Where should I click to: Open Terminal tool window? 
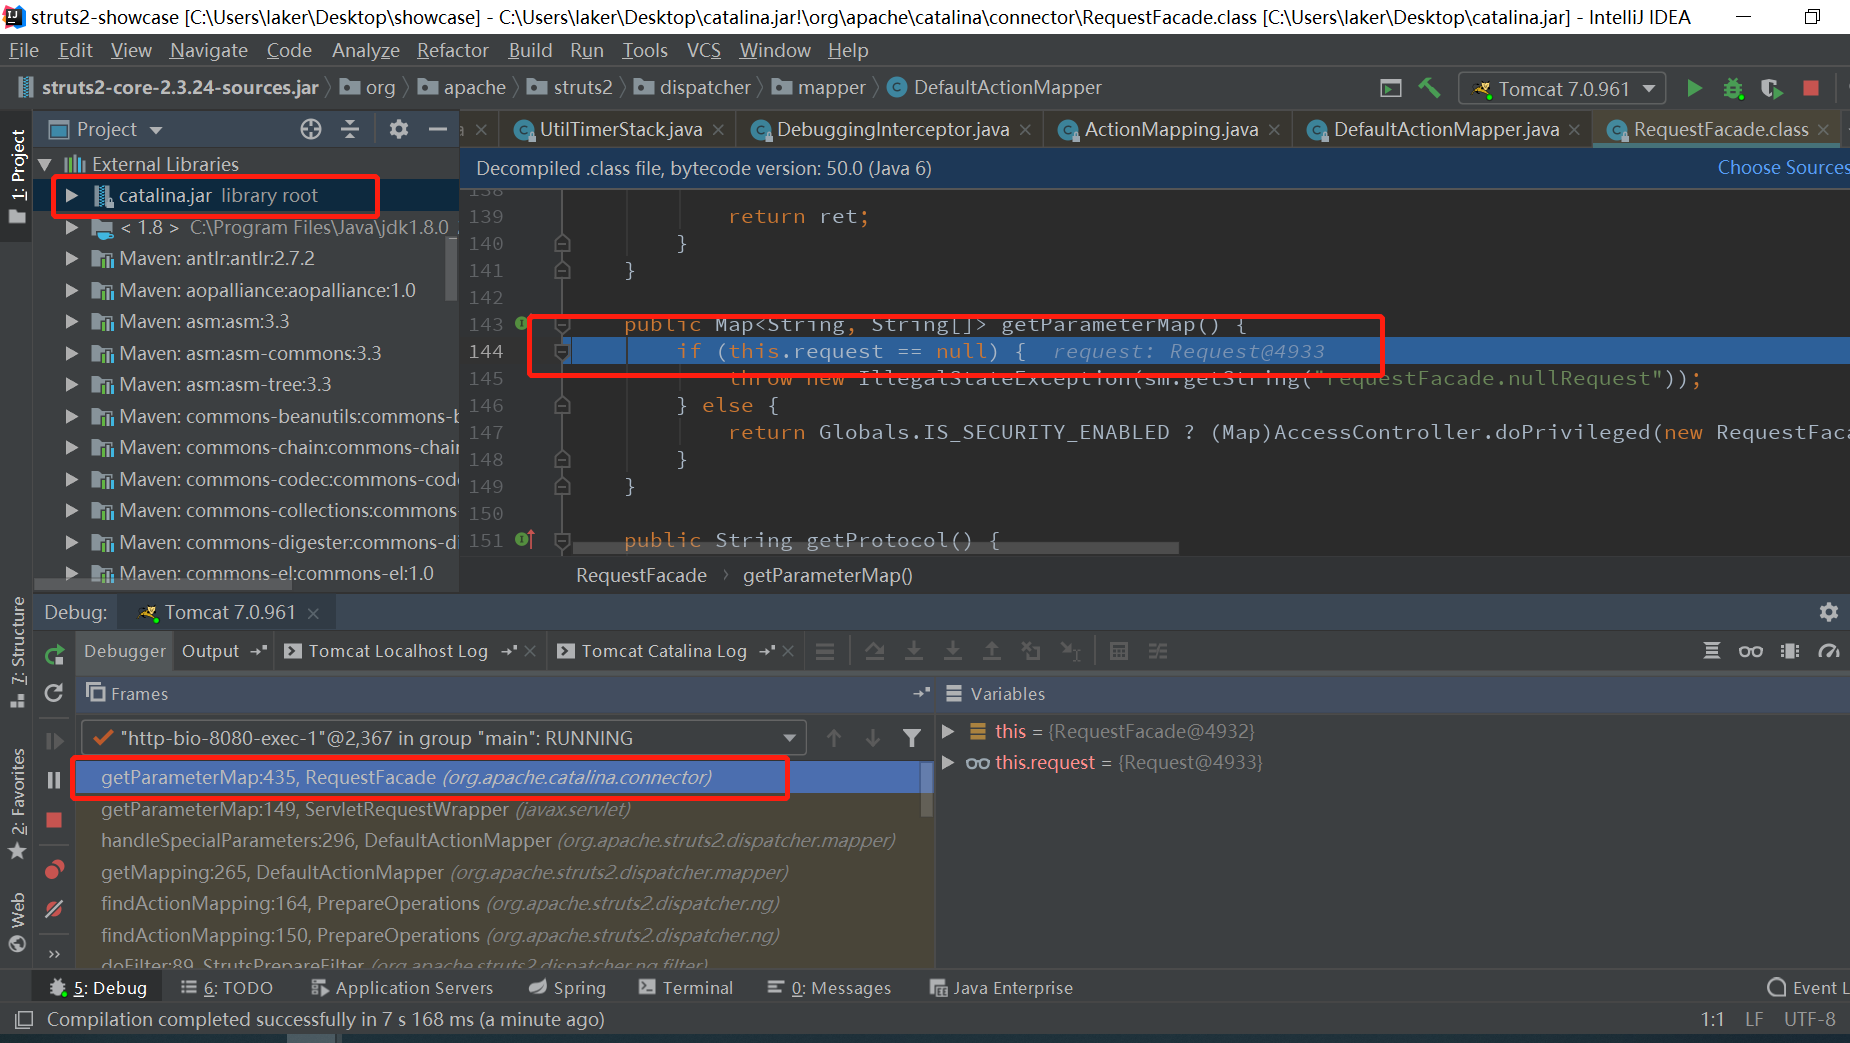pyautogui.click(x=686, y=987)
